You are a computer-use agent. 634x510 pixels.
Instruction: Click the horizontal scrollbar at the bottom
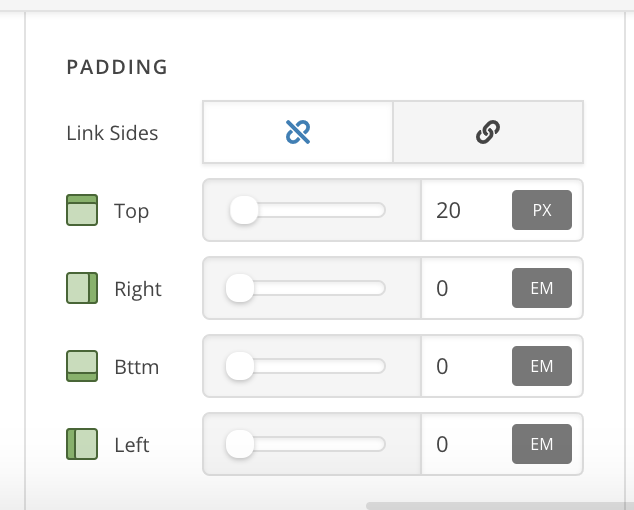[498, 506]
